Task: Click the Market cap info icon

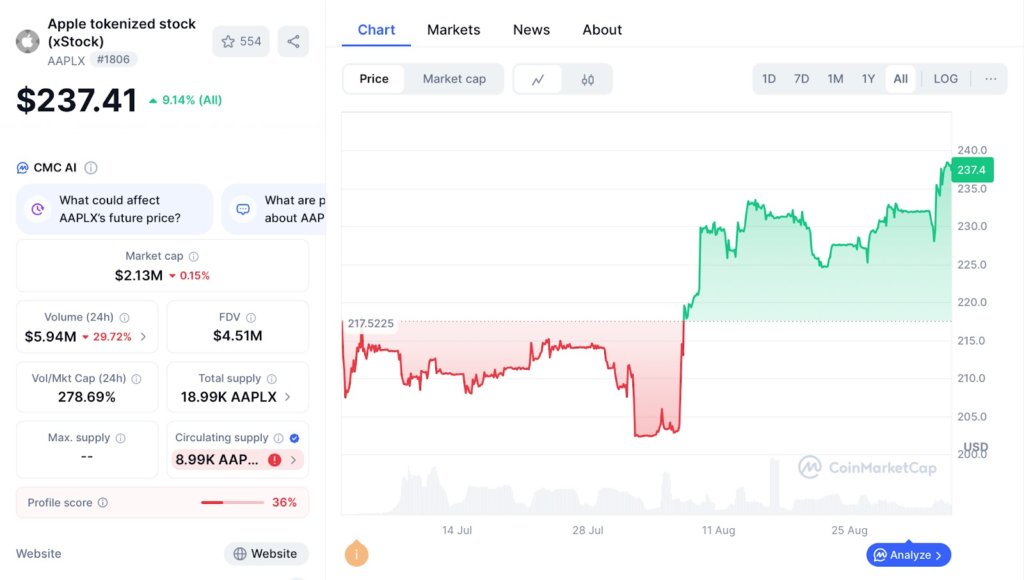Action: pos(194,257)
